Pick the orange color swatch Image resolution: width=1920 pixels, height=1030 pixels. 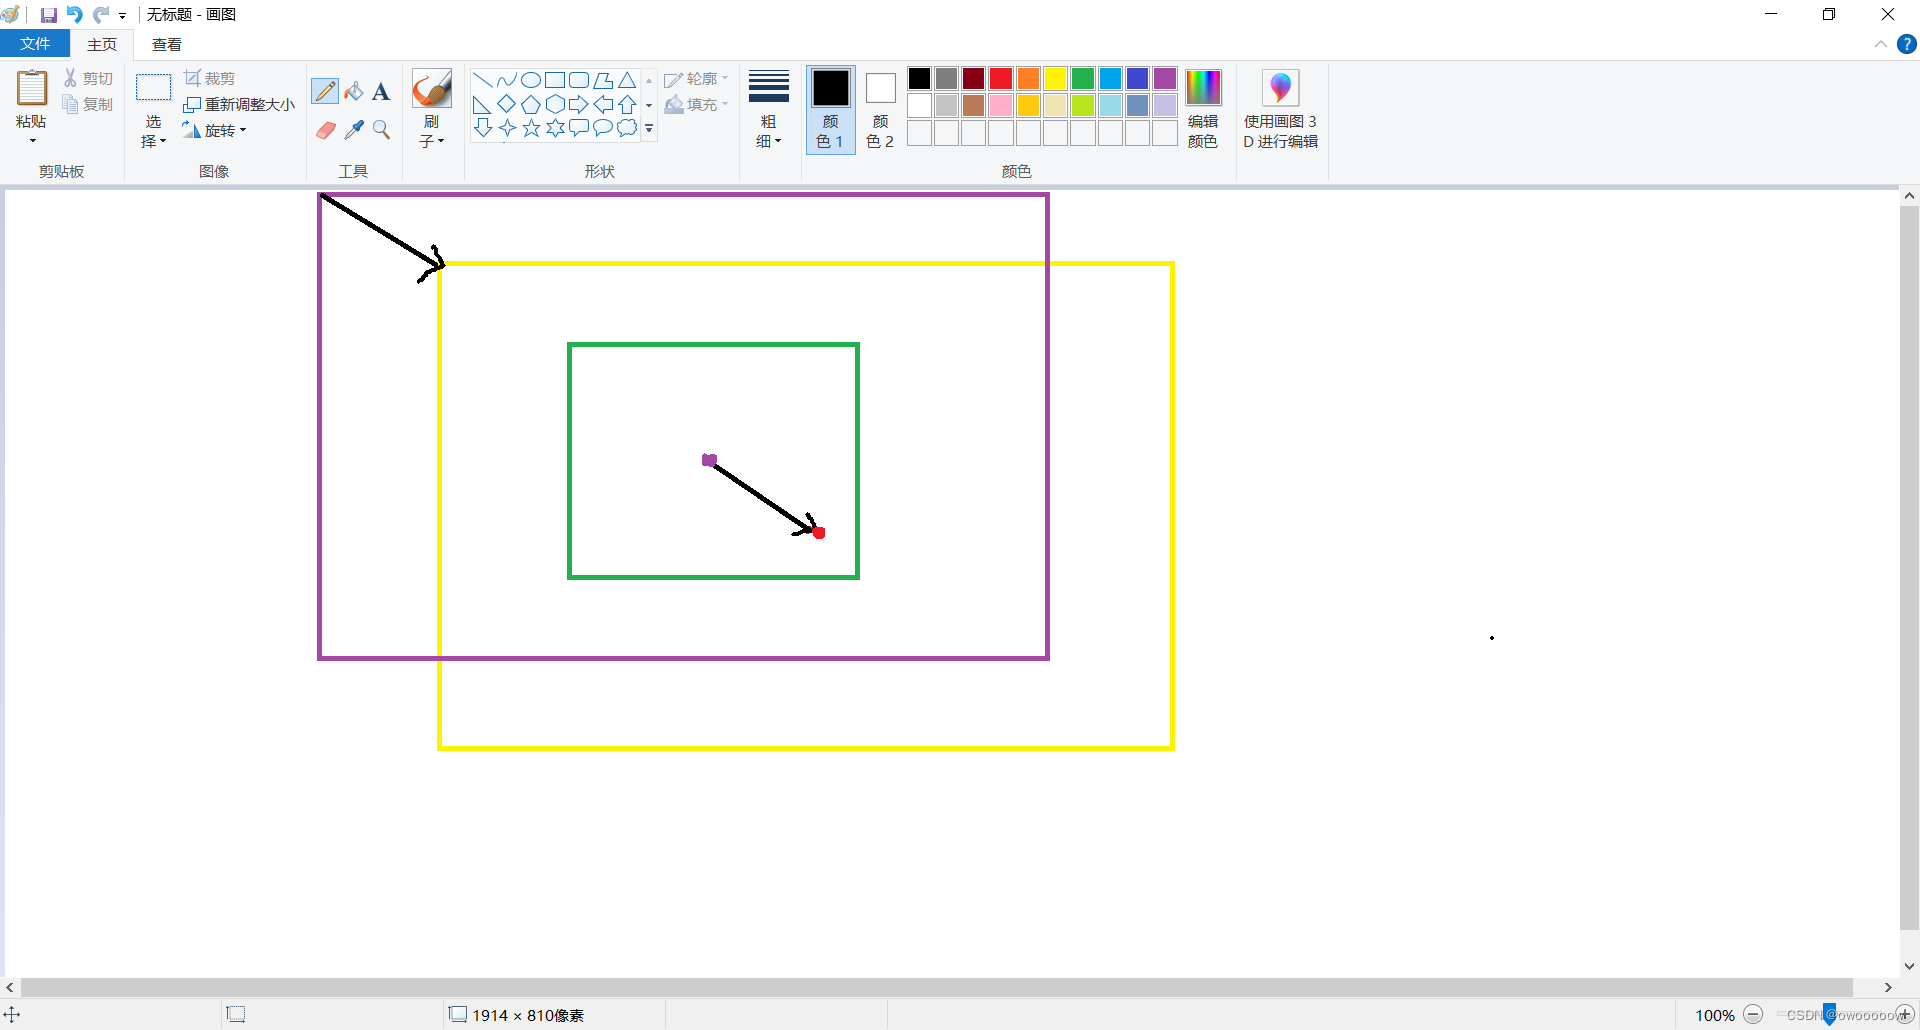click(1028, 78)
